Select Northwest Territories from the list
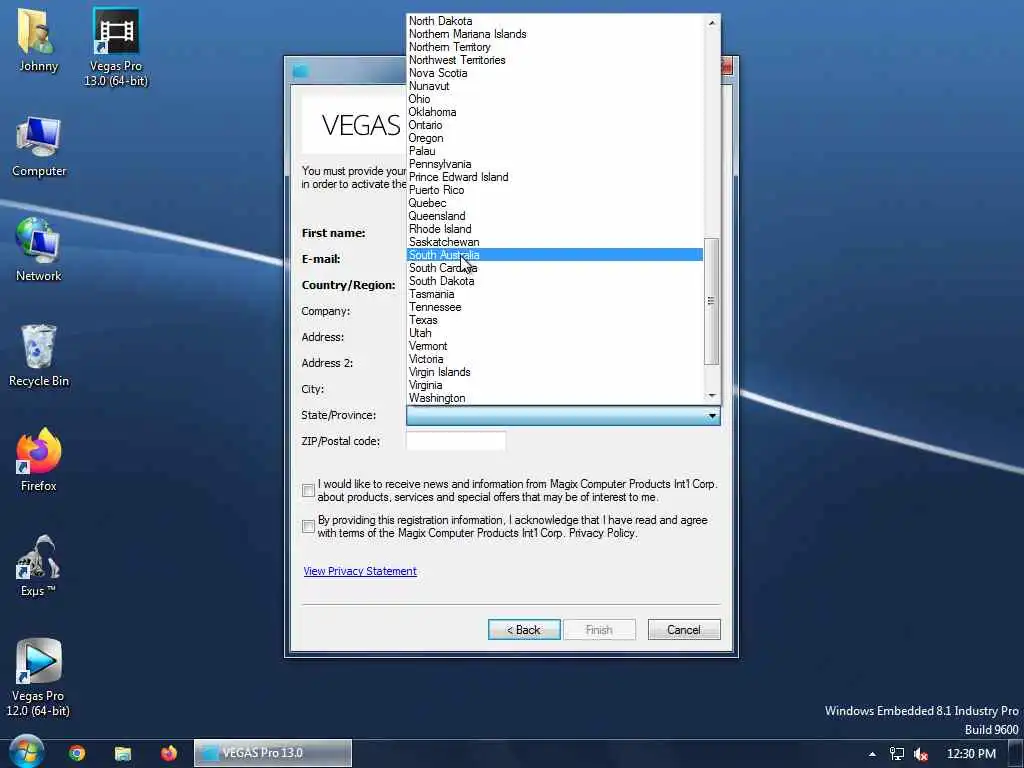The height and width of the screenshot is (768, 1024). [554, 60]
